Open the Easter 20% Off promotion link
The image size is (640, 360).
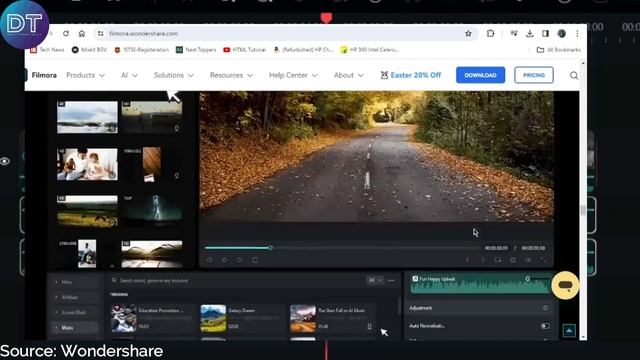(411, 75)
